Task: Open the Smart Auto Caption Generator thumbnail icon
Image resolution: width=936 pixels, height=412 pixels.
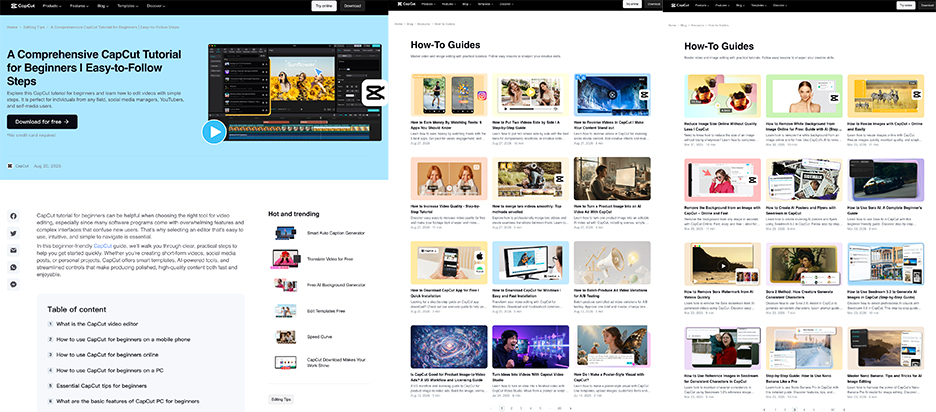Action: coord(285,233)
